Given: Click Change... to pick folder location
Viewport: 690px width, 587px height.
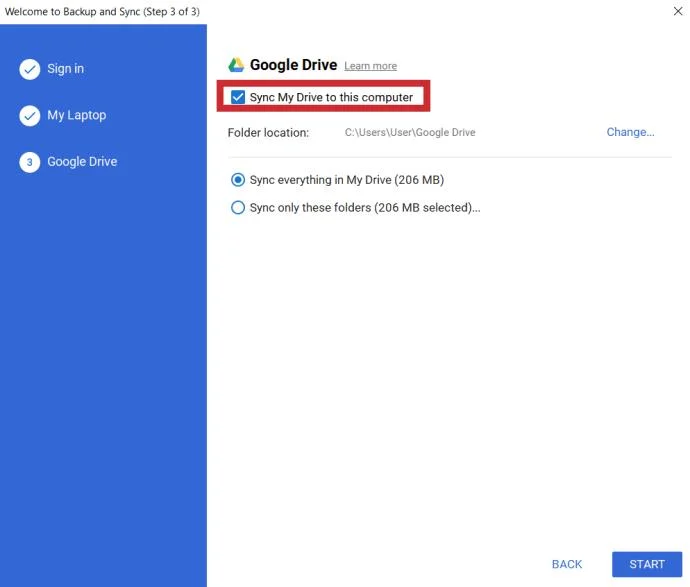Looking at the screenshot, I should pyautogui.click(x=630, y=132).
